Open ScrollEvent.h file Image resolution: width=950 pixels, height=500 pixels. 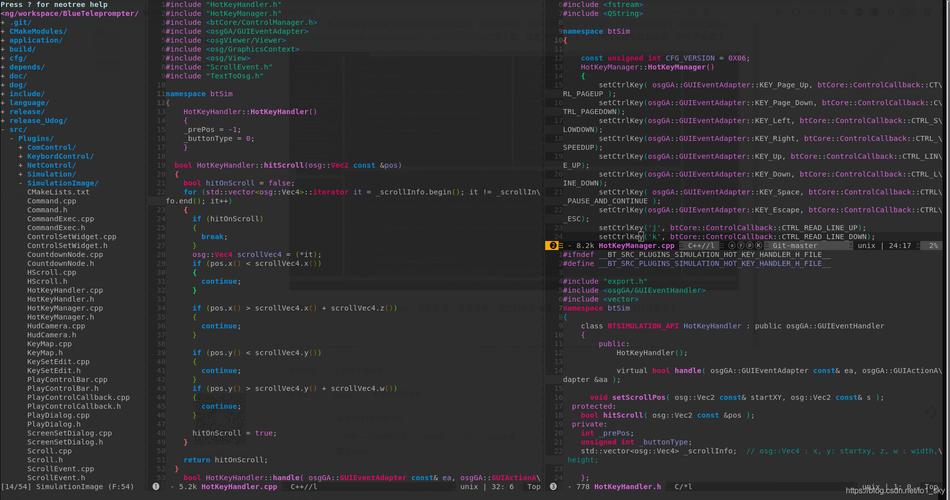(56, 478)
